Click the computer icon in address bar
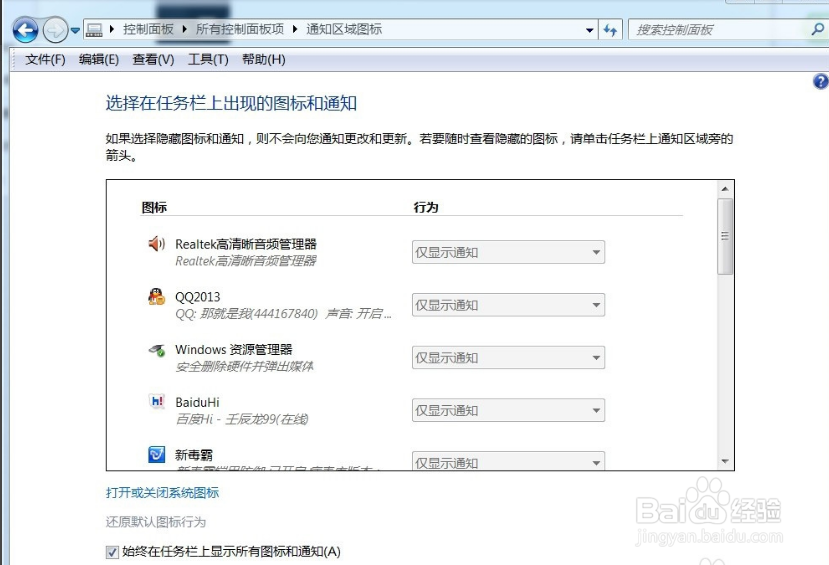The height and width of the screenshot is (565, 829). tap(94, 30)
